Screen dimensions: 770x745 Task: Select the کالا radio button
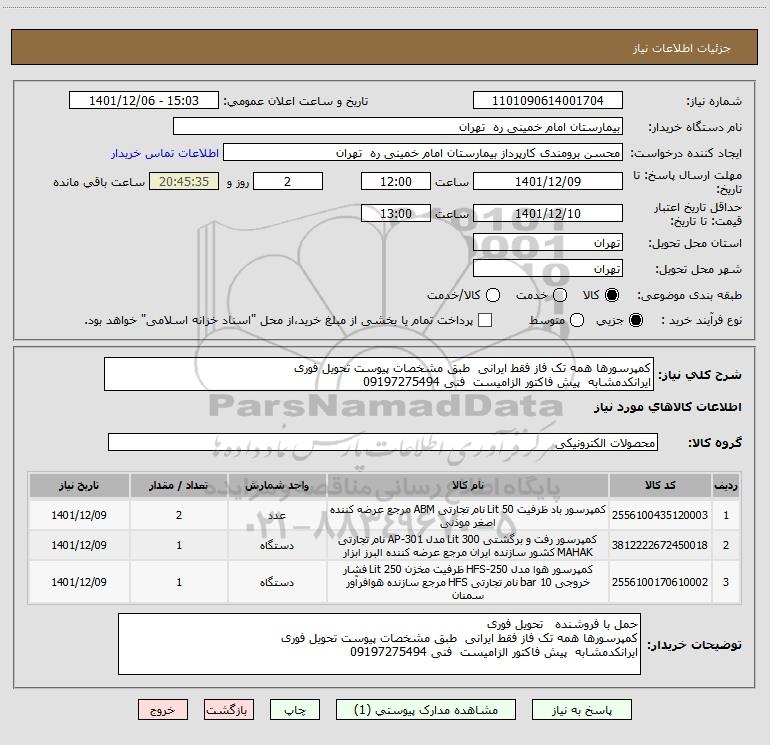pos(612,295)
